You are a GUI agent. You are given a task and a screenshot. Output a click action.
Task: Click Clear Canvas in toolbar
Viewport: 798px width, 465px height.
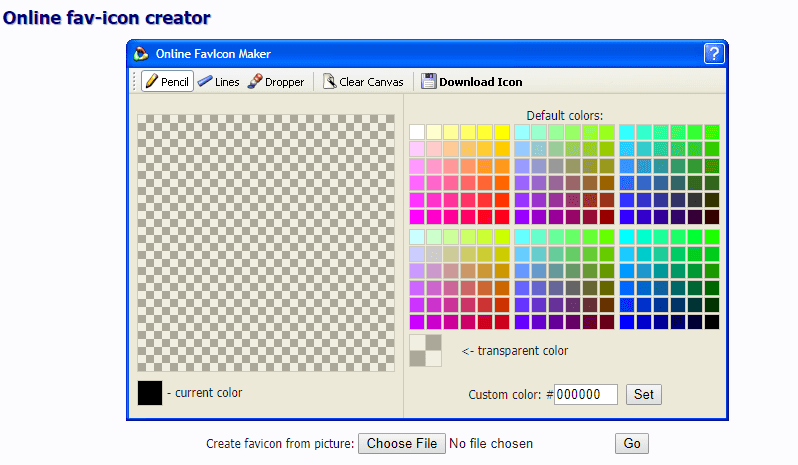click(x=363, y=81)
